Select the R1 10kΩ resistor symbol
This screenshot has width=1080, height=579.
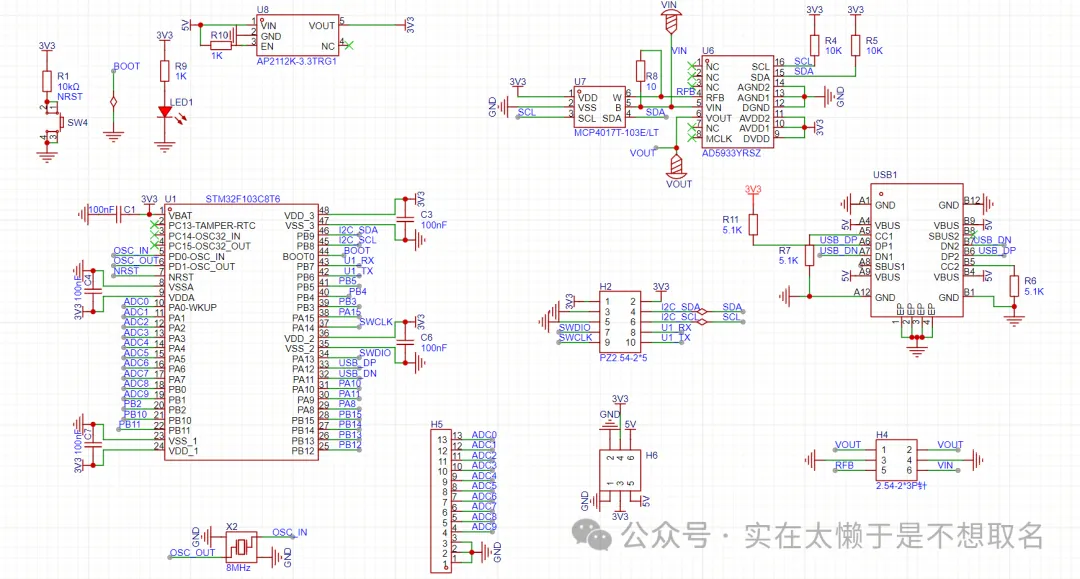[45, 82]
